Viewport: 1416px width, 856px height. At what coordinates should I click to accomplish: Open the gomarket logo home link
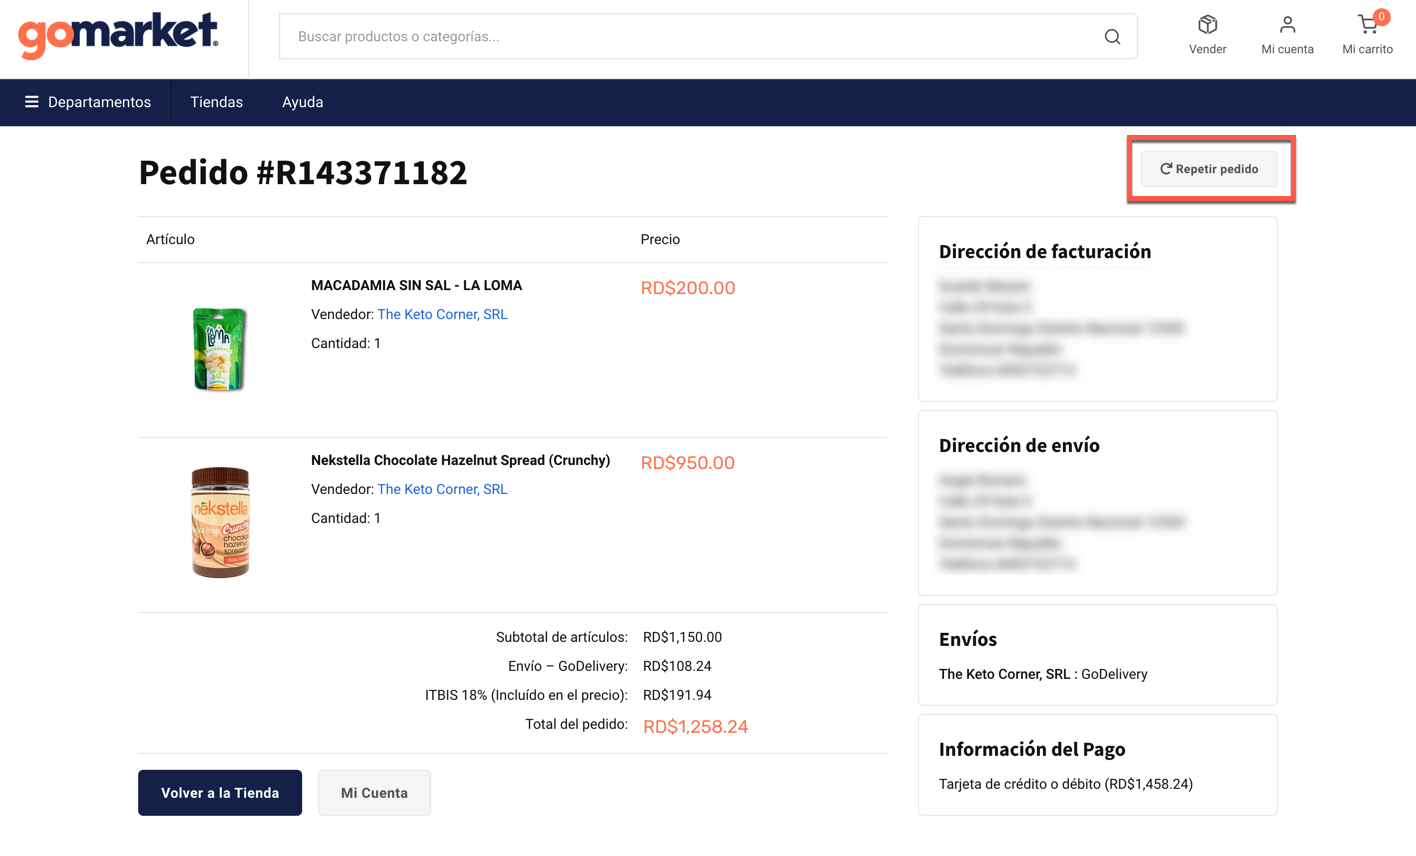coord(118,36)
